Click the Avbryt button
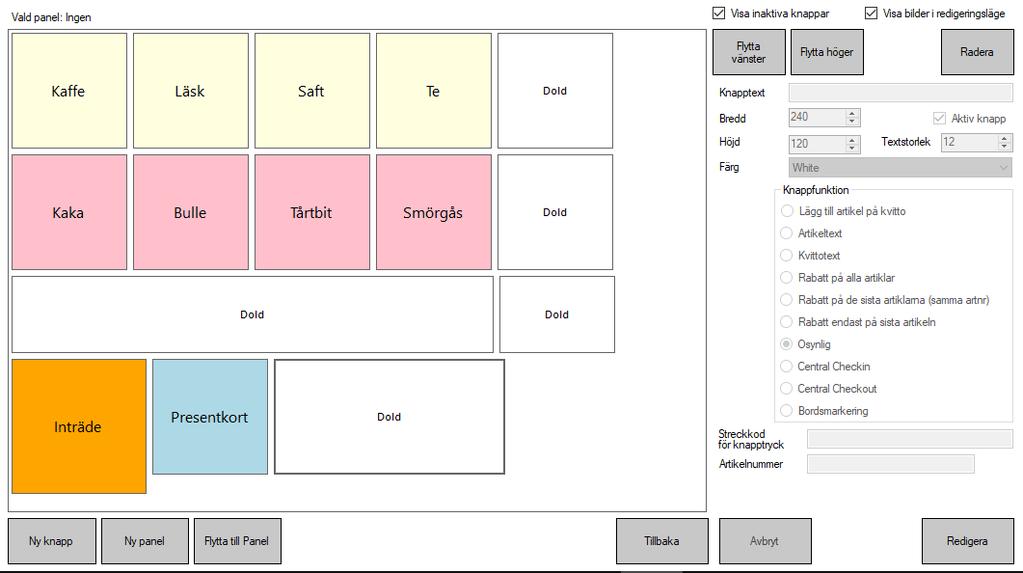Viewport: 1023px width, 573px height. click(765, 541)
